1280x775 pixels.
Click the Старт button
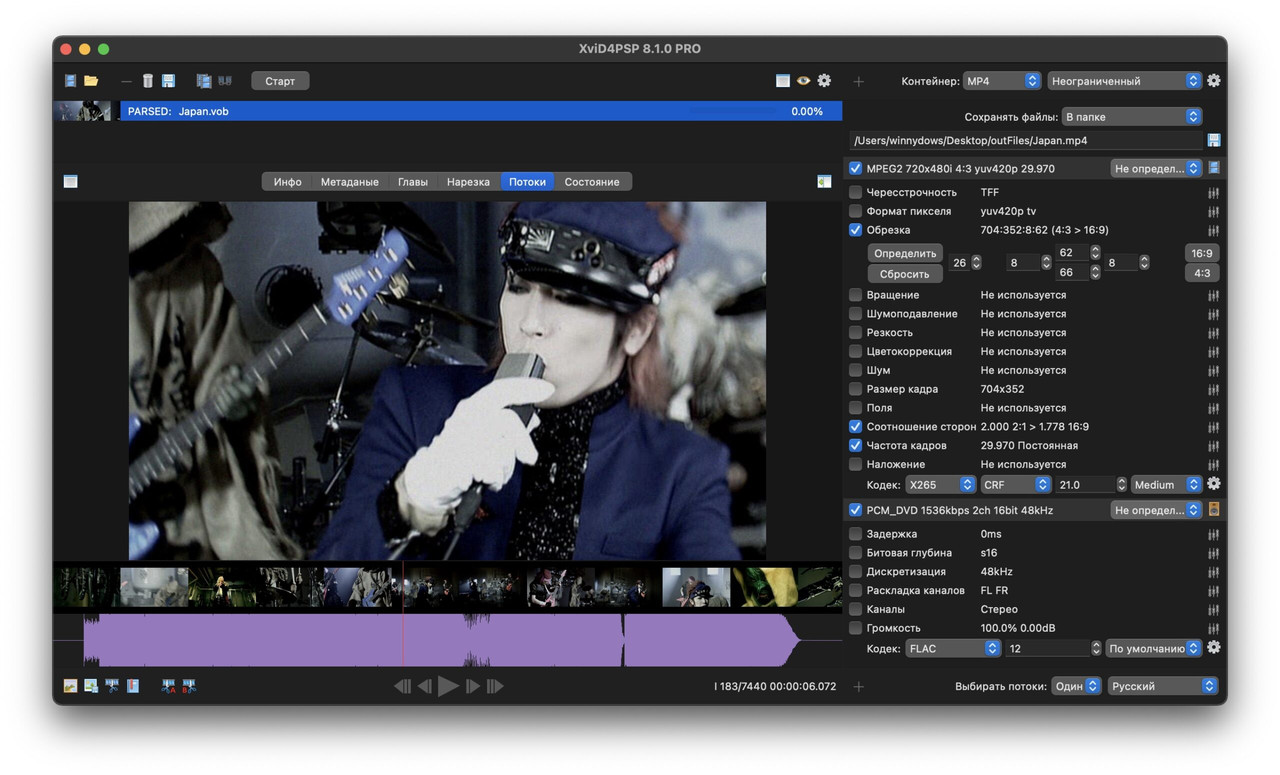[x=280, y=81]
